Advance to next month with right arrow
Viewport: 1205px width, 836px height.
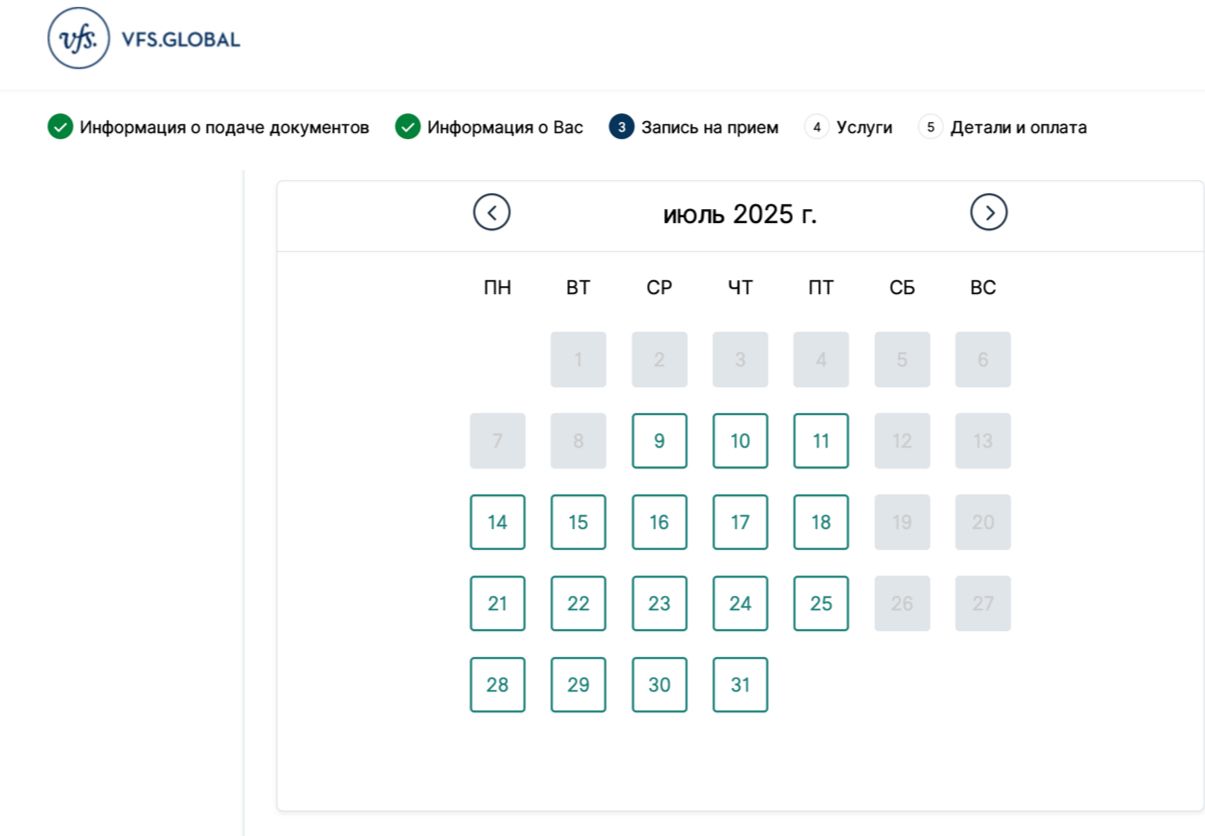[x=989, y=212]
